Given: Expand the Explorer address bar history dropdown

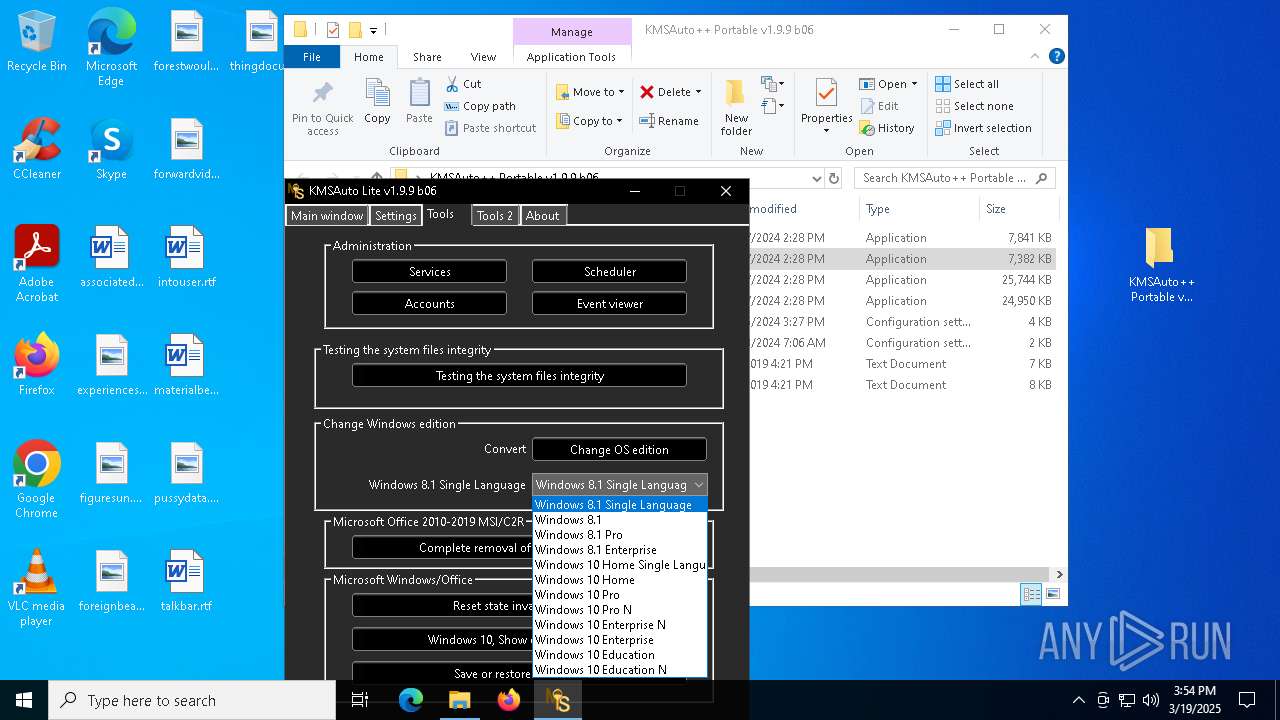Looking at the screenshot, I should pyautogui.click(x=817, y=178).
